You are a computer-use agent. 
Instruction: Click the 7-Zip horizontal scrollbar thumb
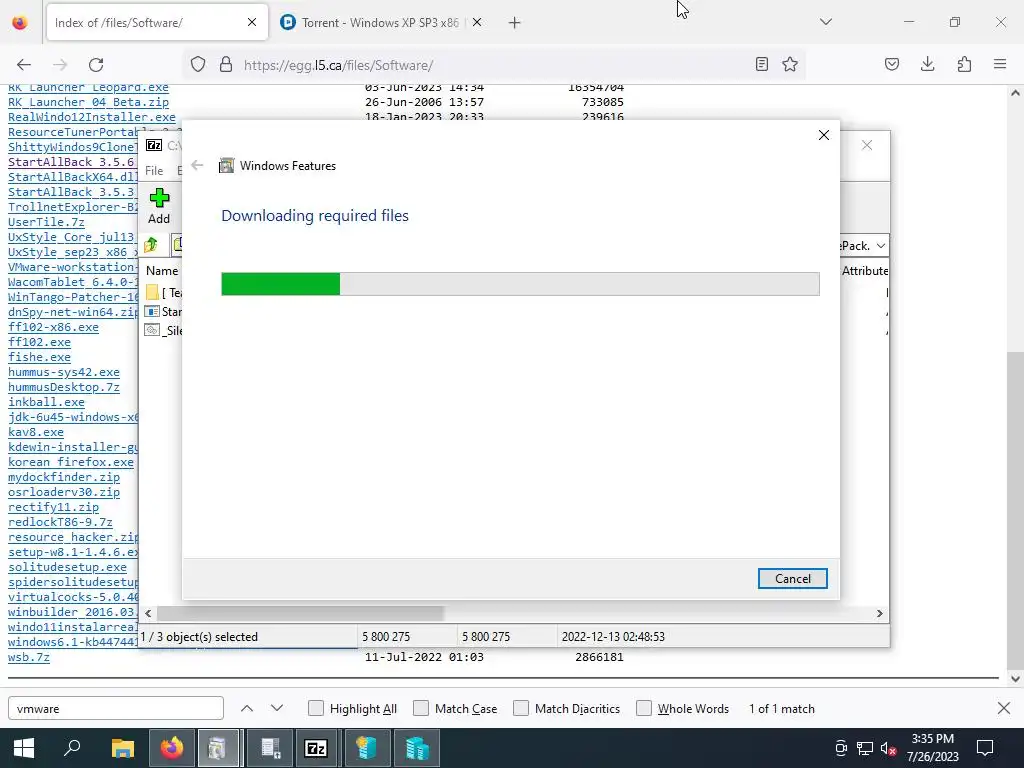click(300, 614)
